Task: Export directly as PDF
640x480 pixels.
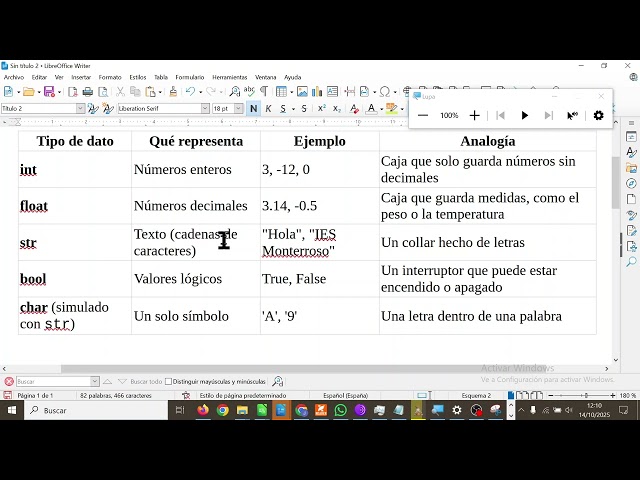Action: 73,91
